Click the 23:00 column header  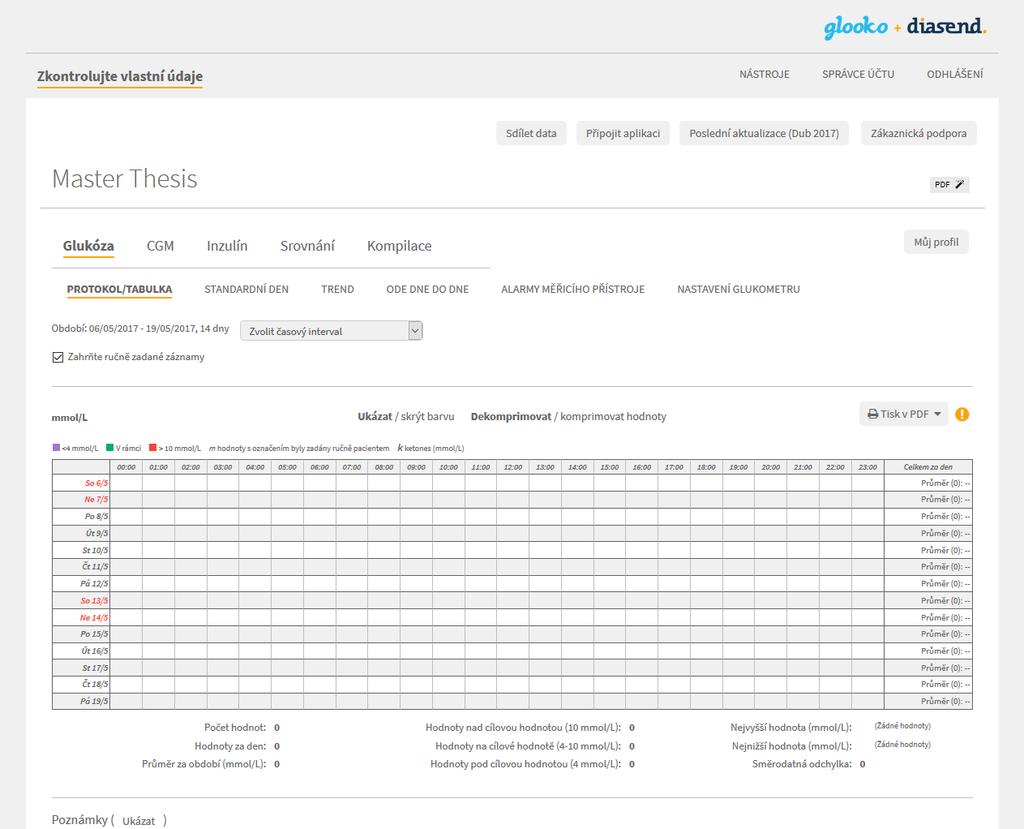coord(867,467)
